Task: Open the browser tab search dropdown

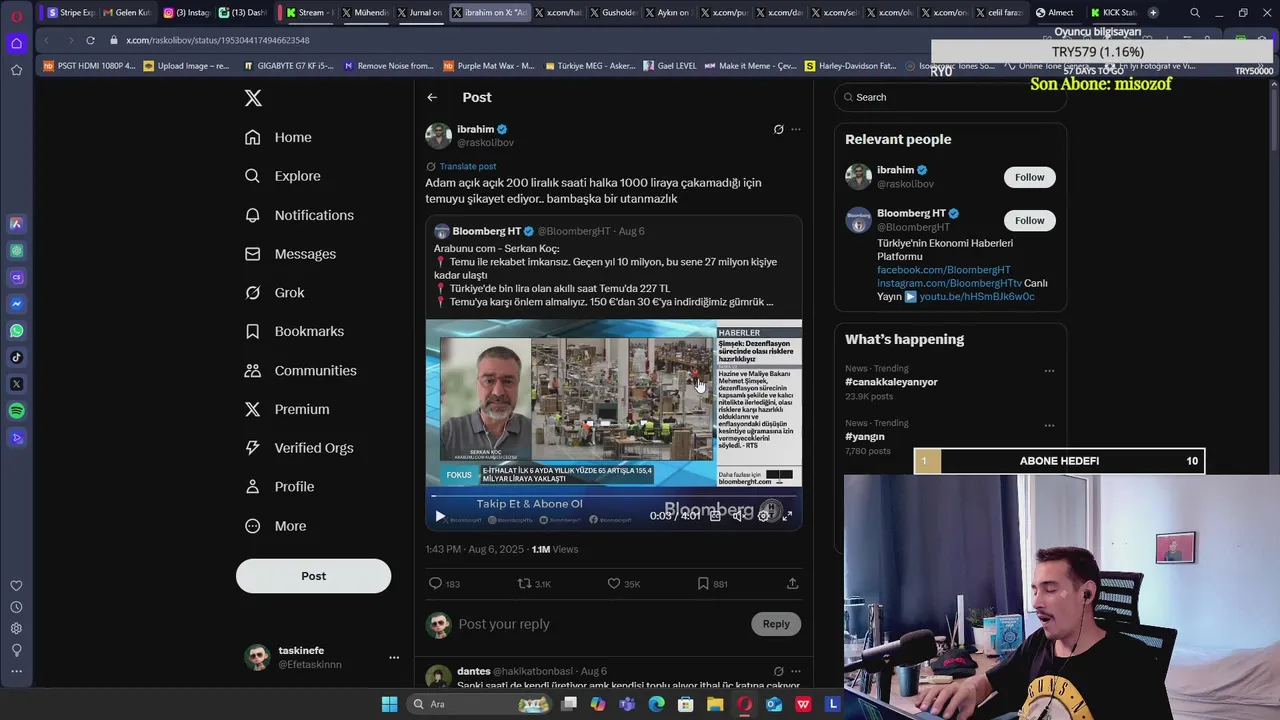Action: pyautogui.click(x=1194, y=12)
